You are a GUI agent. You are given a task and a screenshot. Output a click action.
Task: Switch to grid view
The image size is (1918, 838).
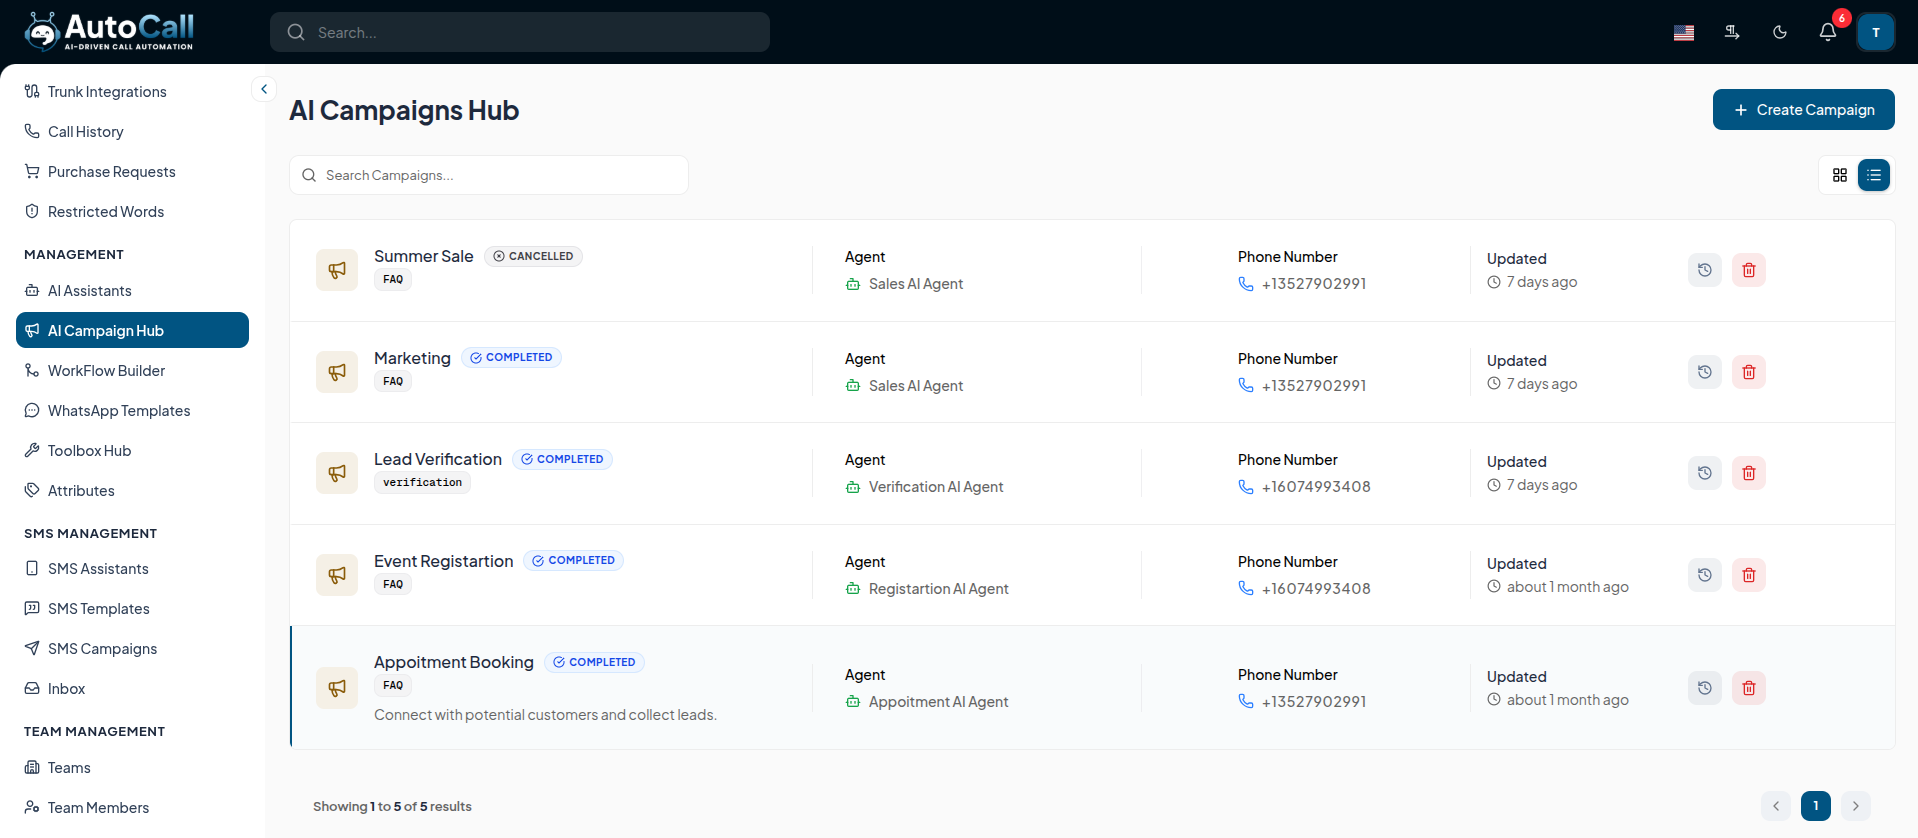[x=1840, y=175]
